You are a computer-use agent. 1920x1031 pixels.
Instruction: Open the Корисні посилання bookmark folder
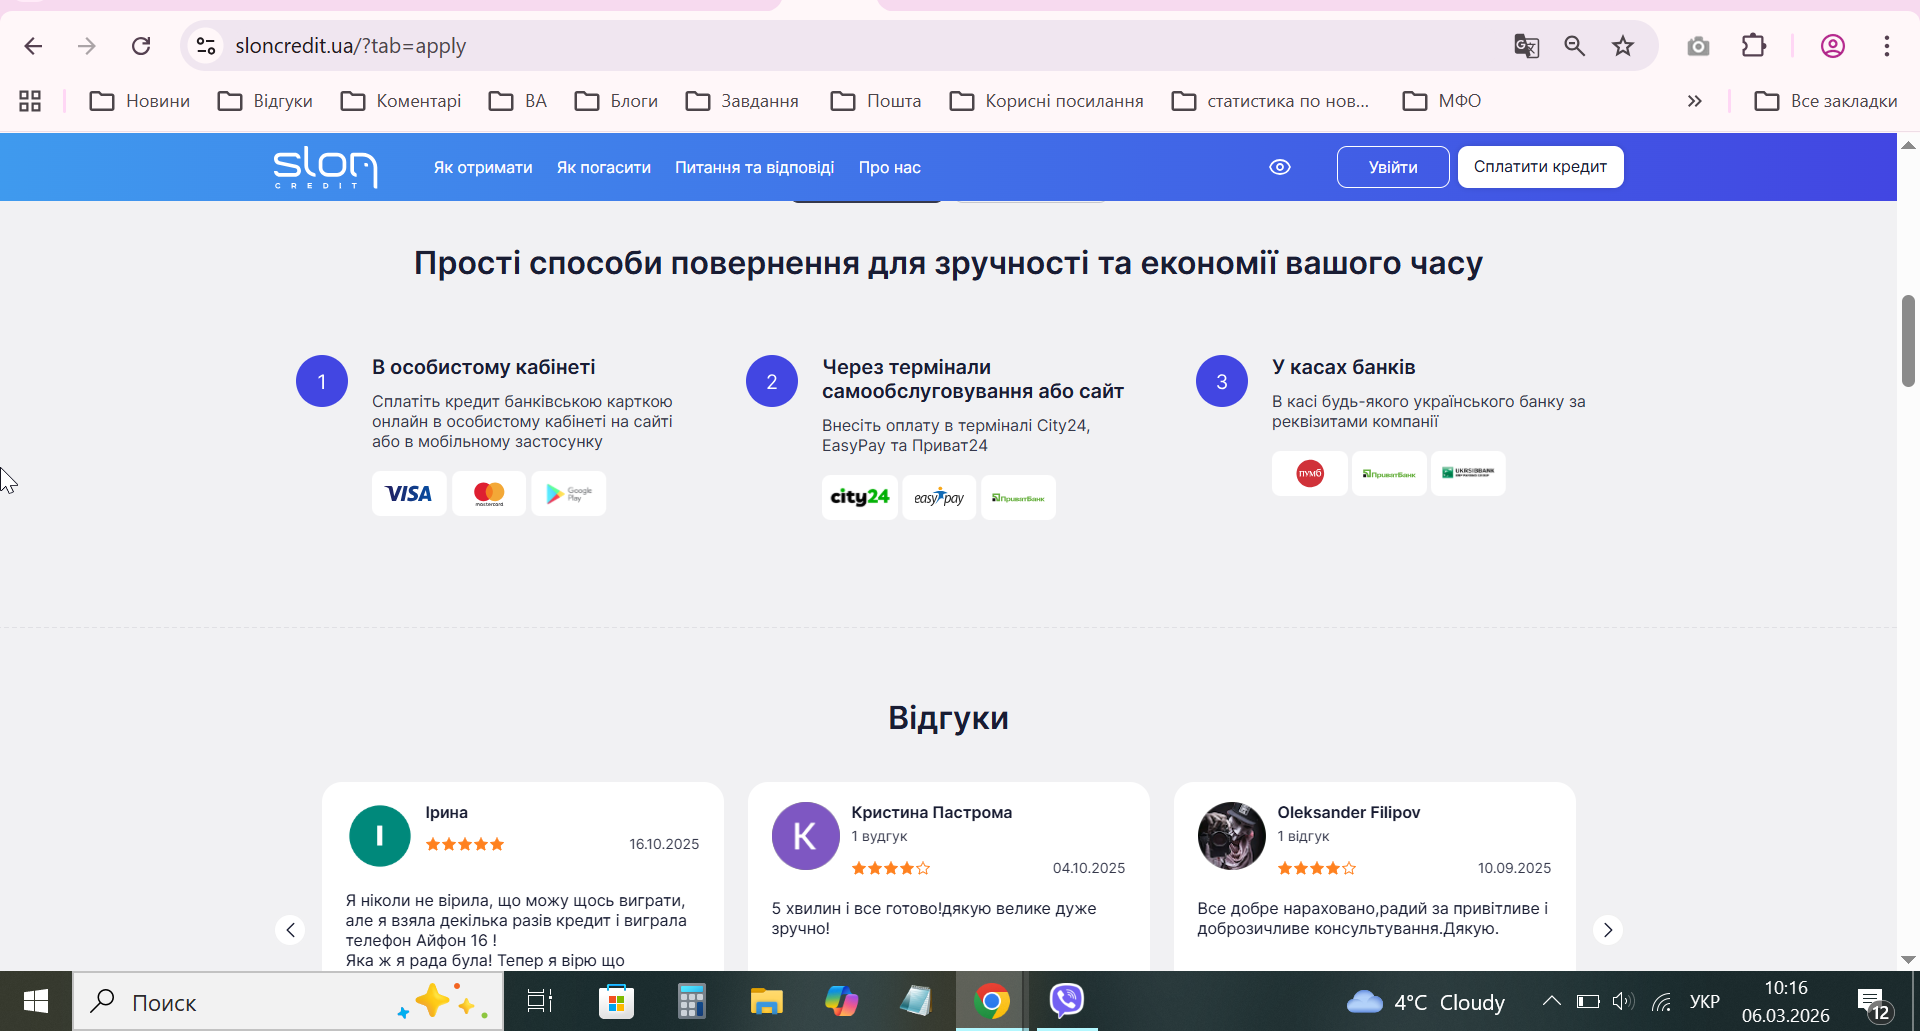[1047, 101]
